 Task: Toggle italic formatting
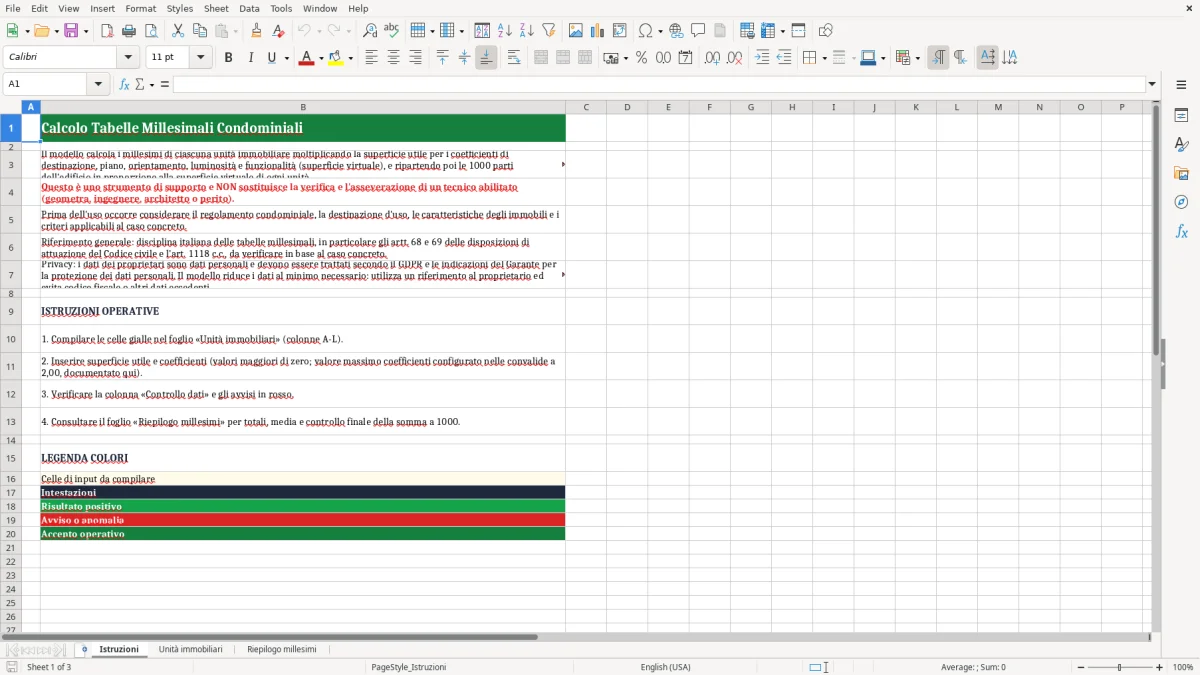pos(250,58)
